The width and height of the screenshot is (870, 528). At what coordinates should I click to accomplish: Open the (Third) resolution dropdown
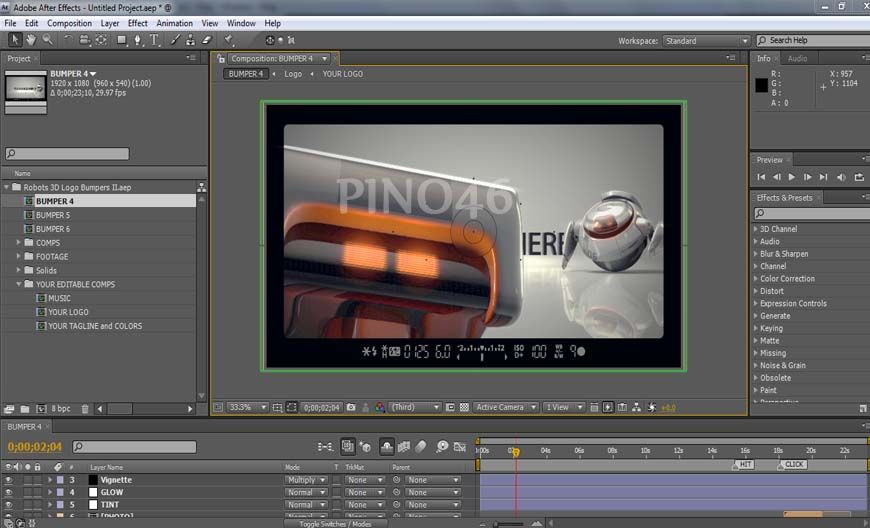tap(415, 408)
